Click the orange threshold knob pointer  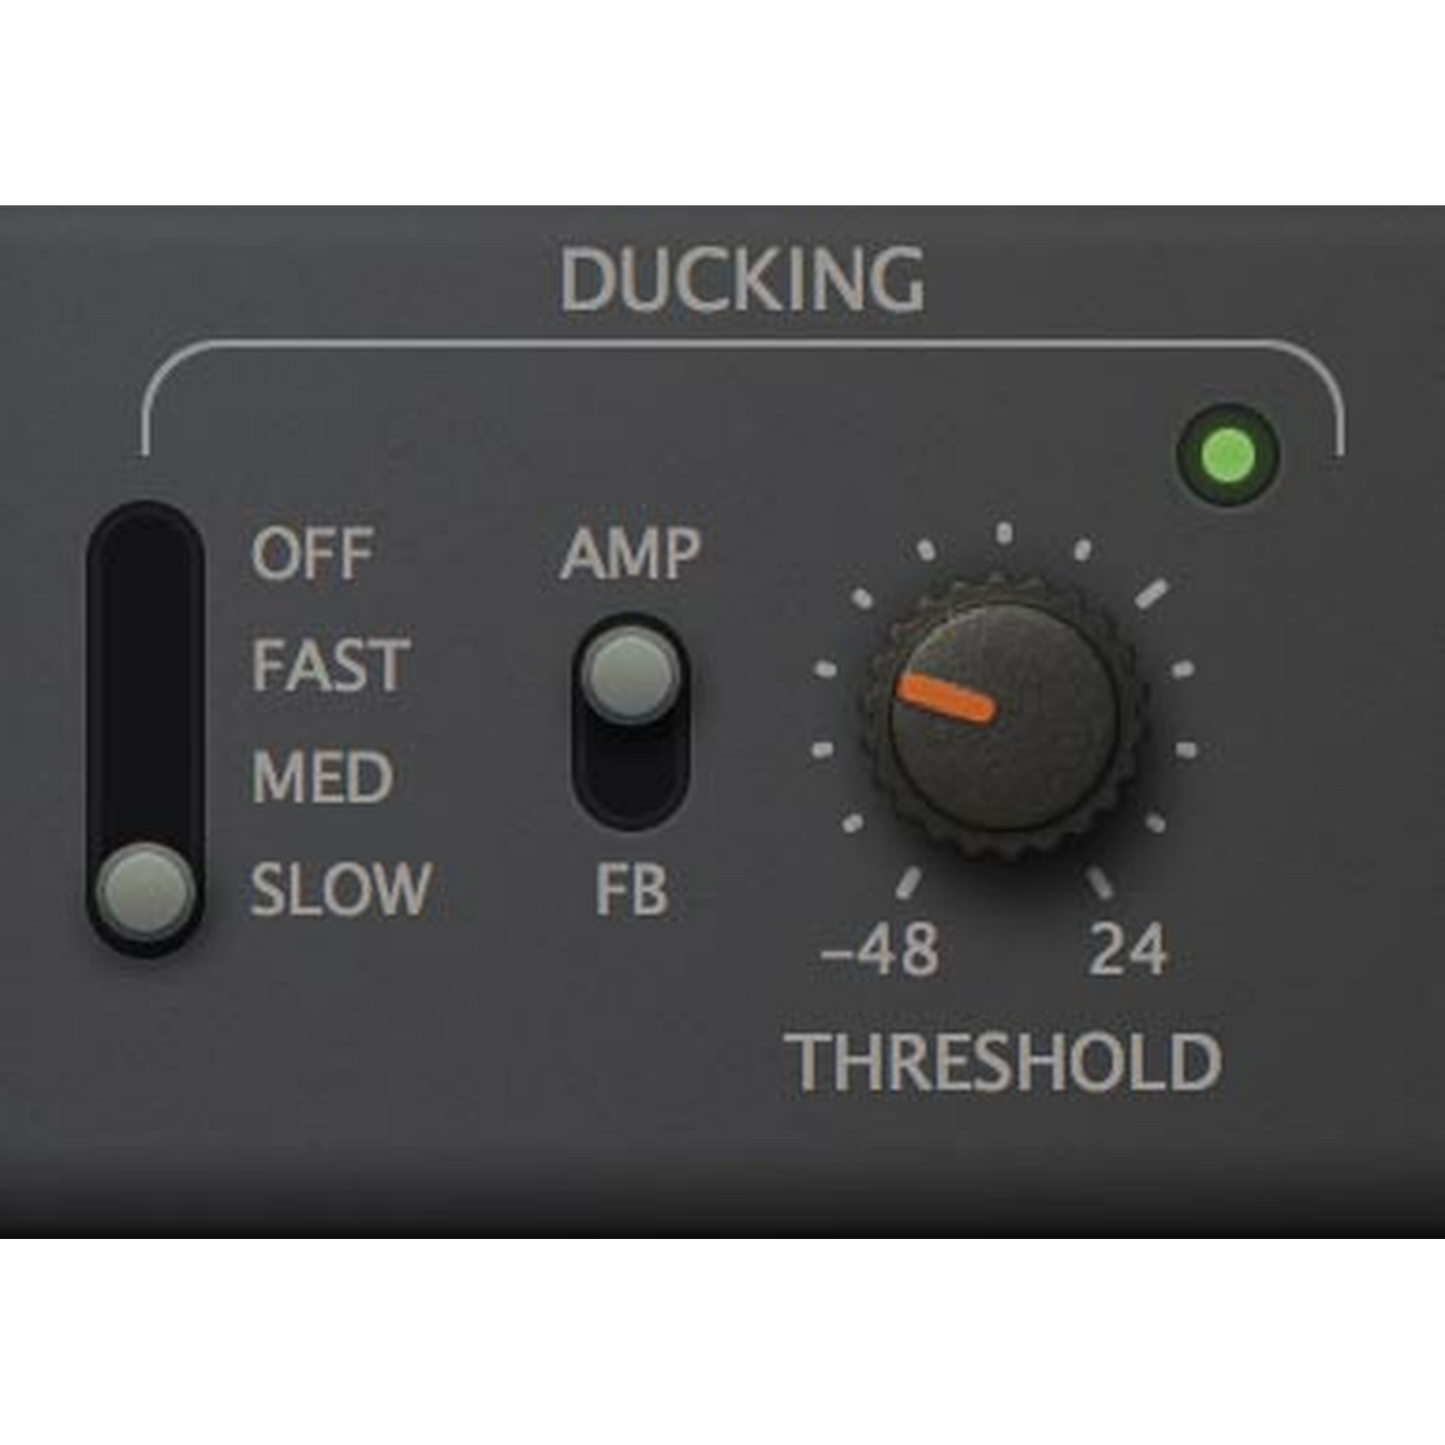[x=946, y=698]
